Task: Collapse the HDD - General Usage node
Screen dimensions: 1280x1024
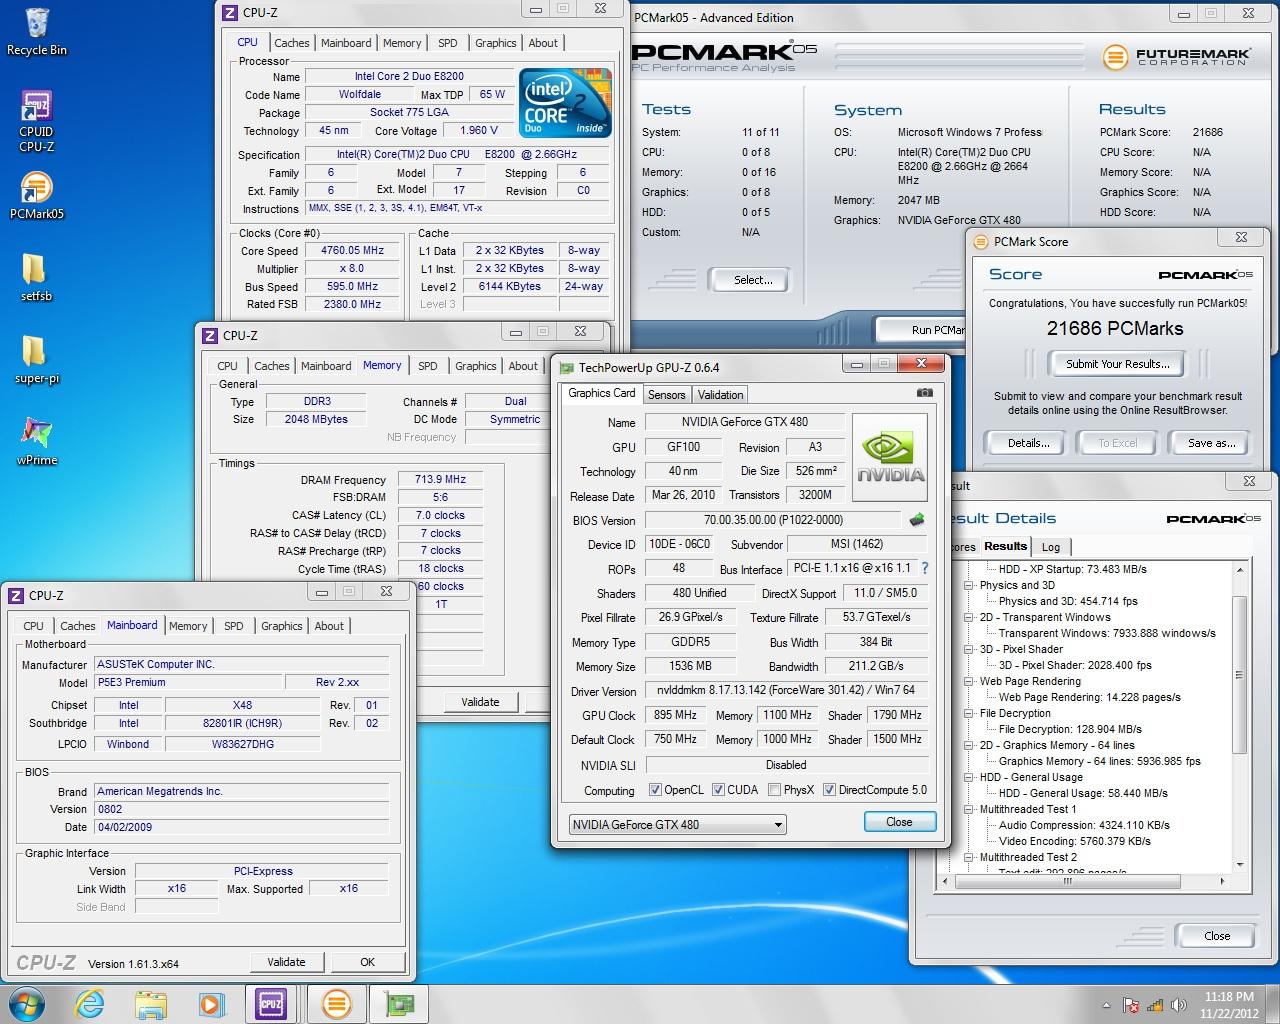Action: (x=968, y=777)
